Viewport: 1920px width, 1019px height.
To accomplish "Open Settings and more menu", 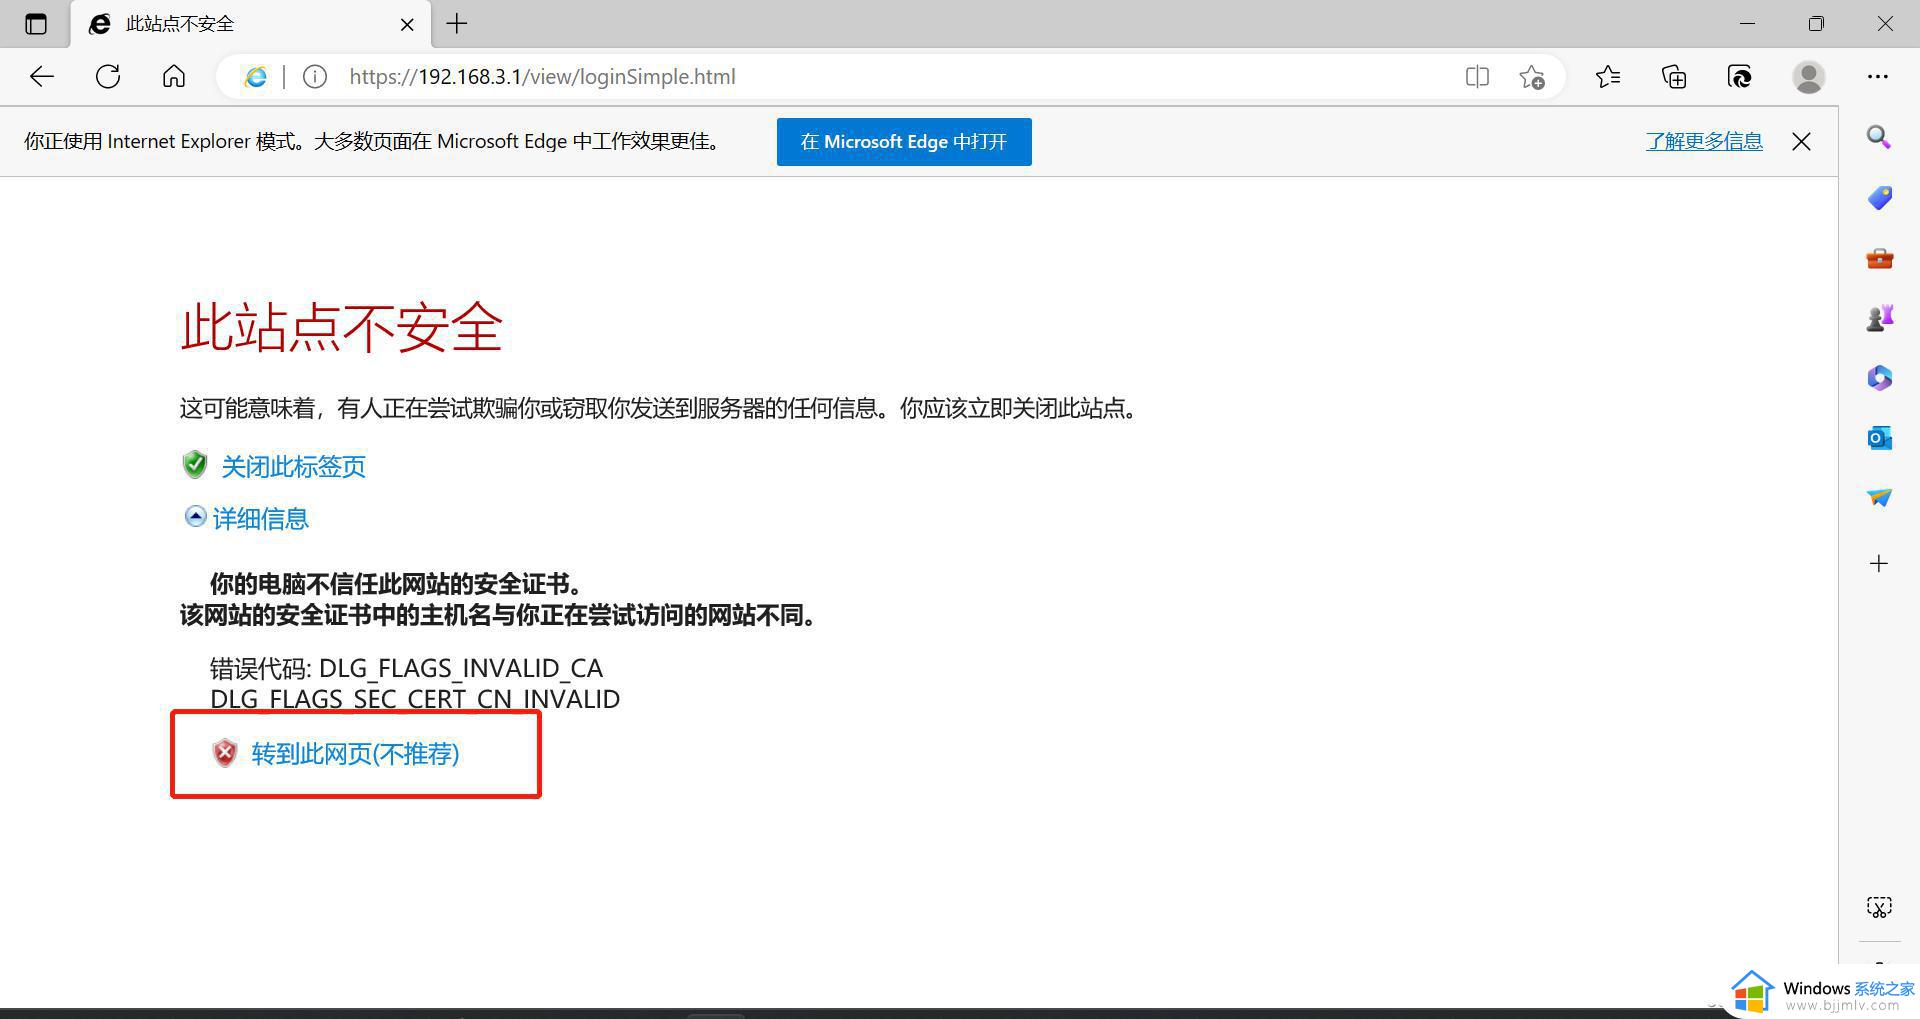I will pyautogui.click(x=1878, y=77).
